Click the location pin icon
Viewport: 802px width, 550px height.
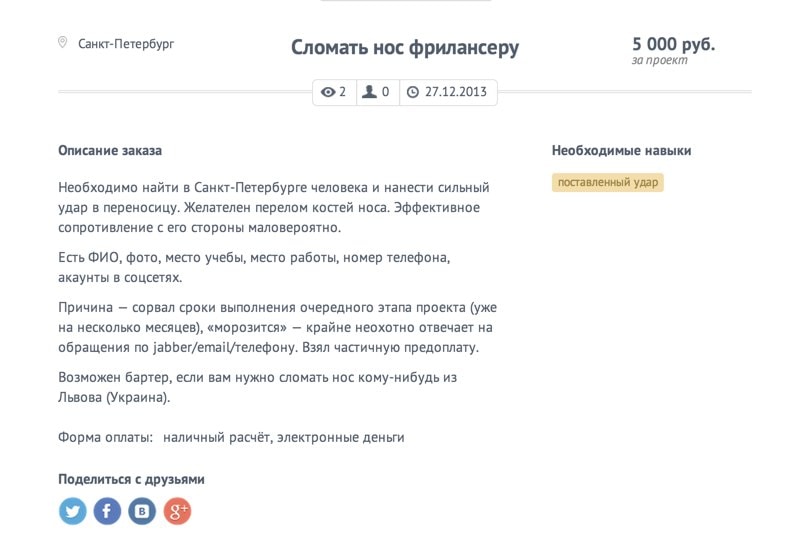[63, 43]
